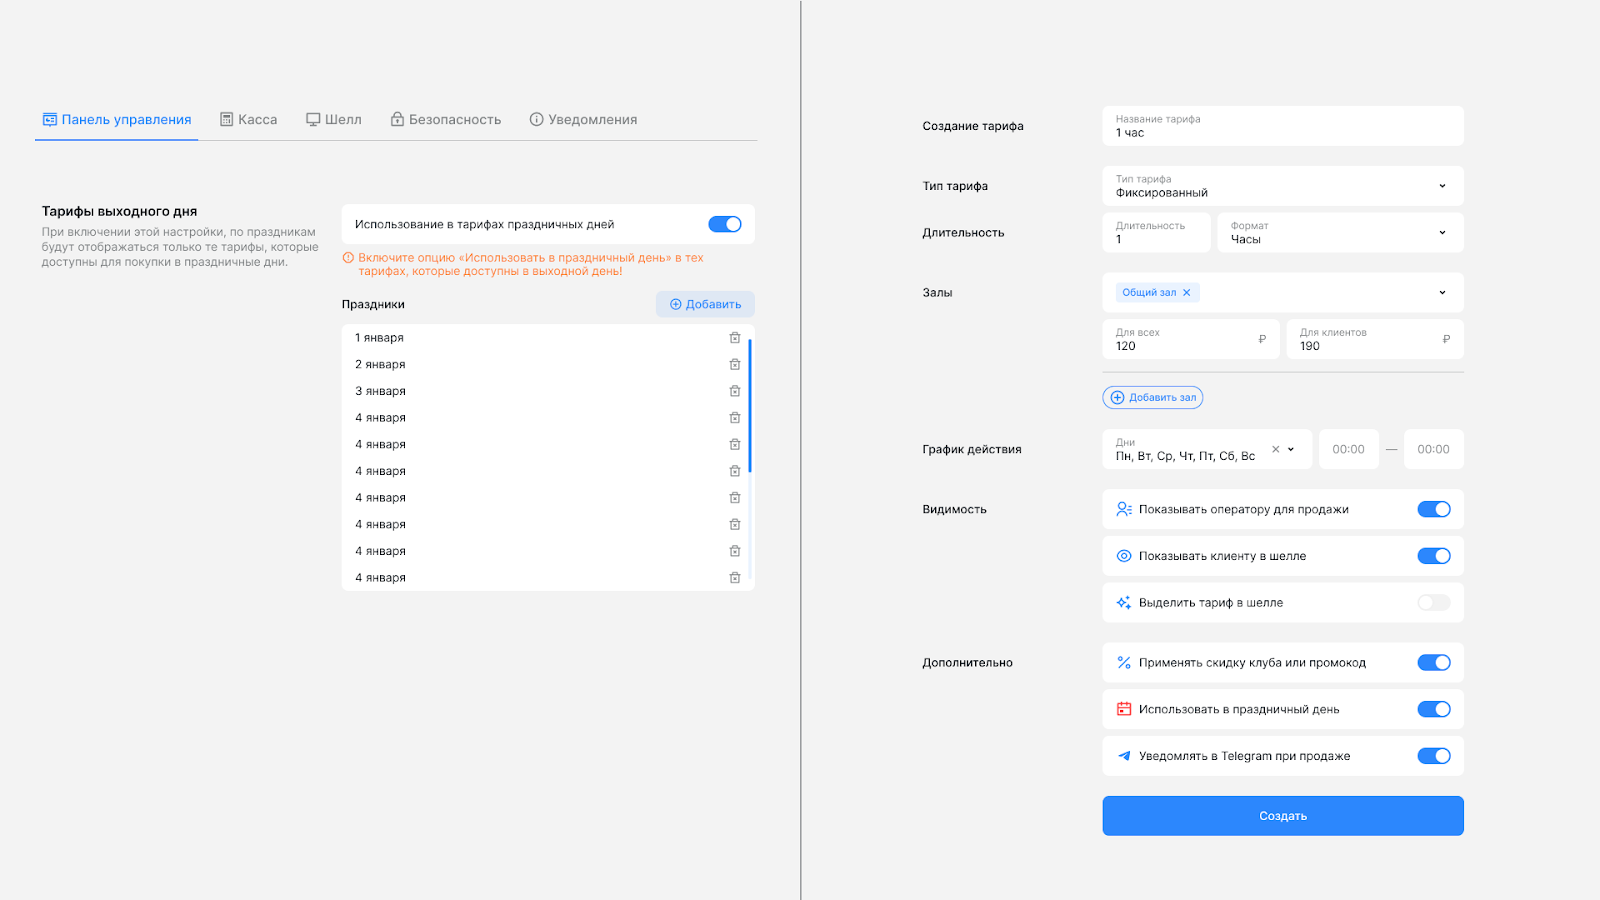
Task: Click the Общий зал tag label
Action: click(1149, 293)
